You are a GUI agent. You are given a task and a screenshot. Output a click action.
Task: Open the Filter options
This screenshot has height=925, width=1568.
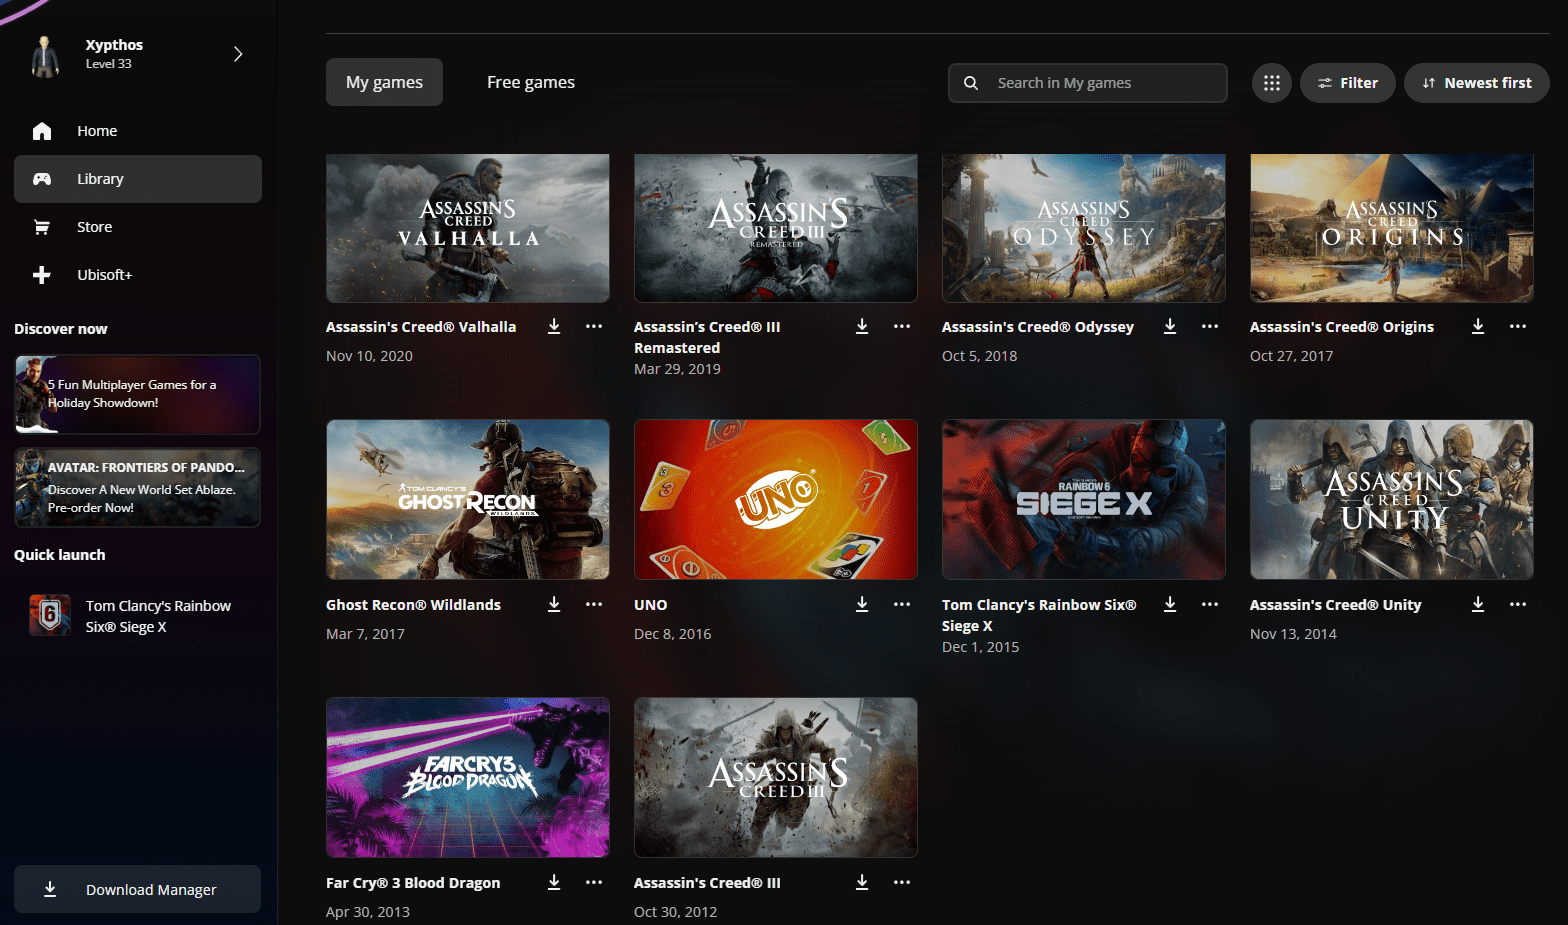[x=1347, y=83]
